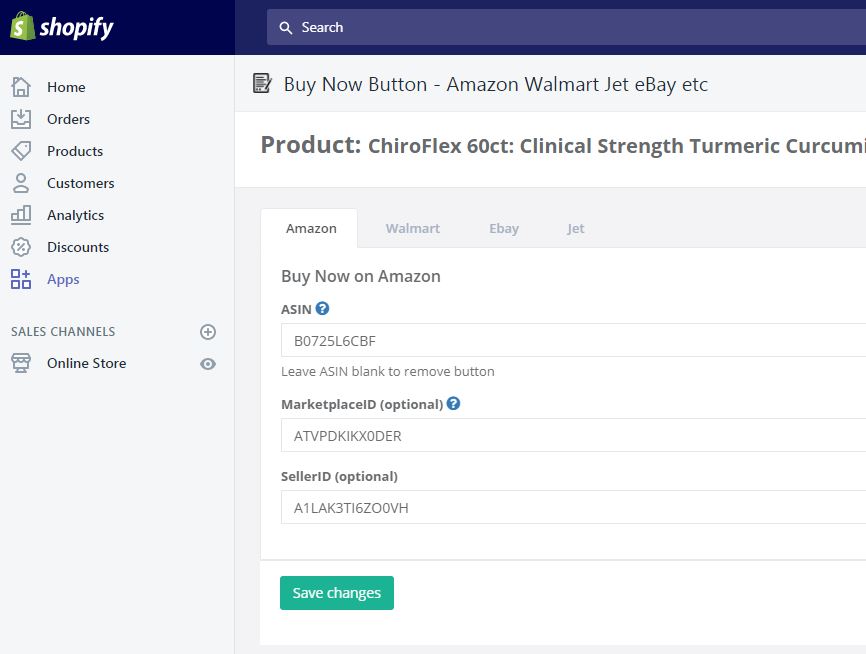The width and height of the screenshot is (866, 654).
Task: Open the Online Store sales channel
Action: (87, 363)
